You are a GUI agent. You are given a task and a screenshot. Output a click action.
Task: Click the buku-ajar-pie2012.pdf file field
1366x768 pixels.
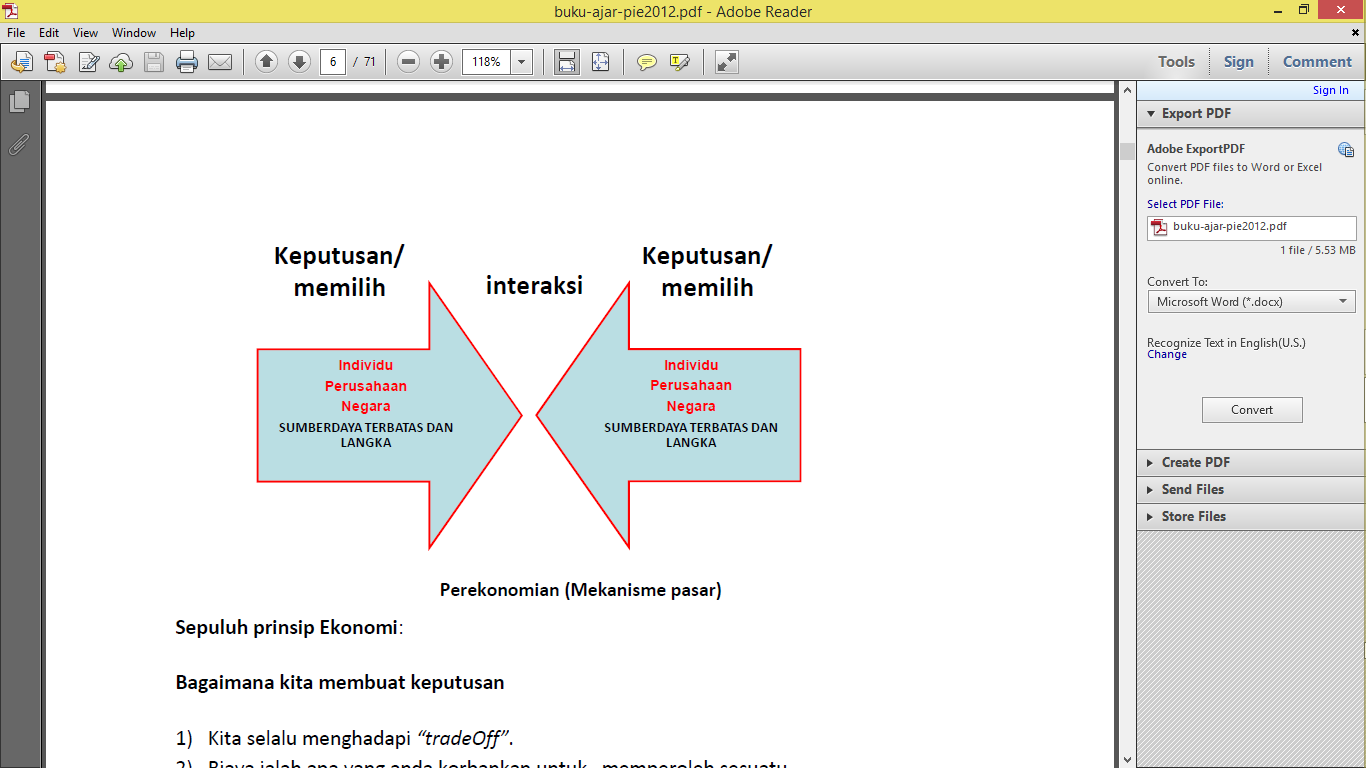click(1251, 227)
